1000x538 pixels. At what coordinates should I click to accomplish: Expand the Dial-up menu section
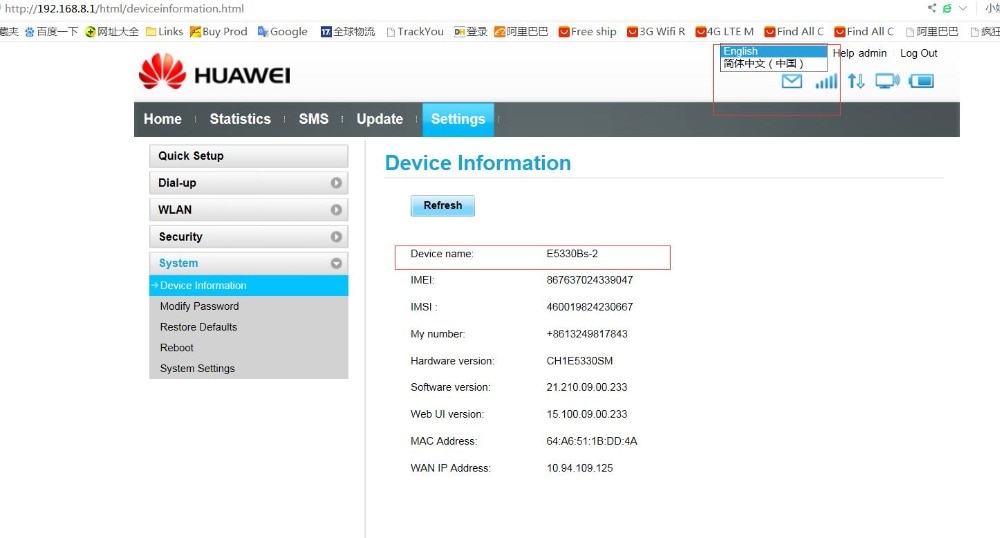click(249, 183)
